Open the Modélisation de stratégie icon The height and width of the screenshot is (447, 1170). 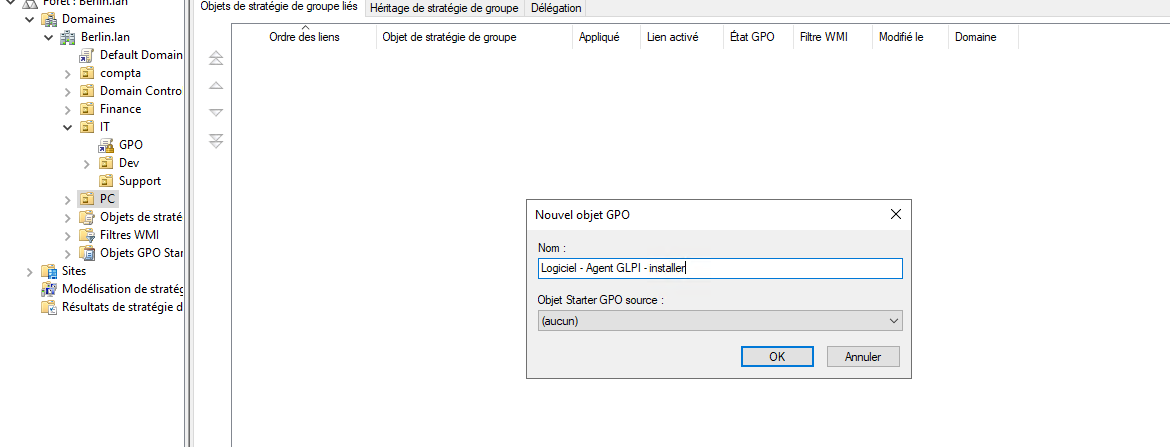coord(49,289)
